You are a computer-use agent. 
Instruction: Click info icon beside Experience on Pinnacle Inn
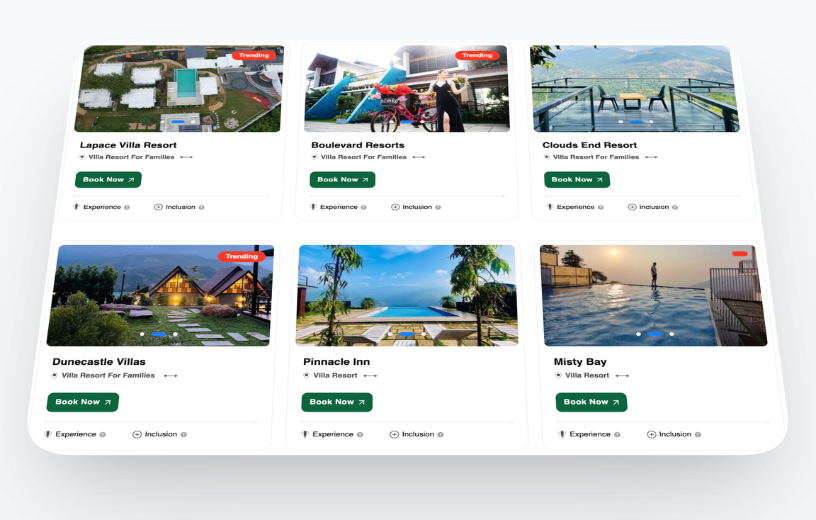tap(360, 434)
